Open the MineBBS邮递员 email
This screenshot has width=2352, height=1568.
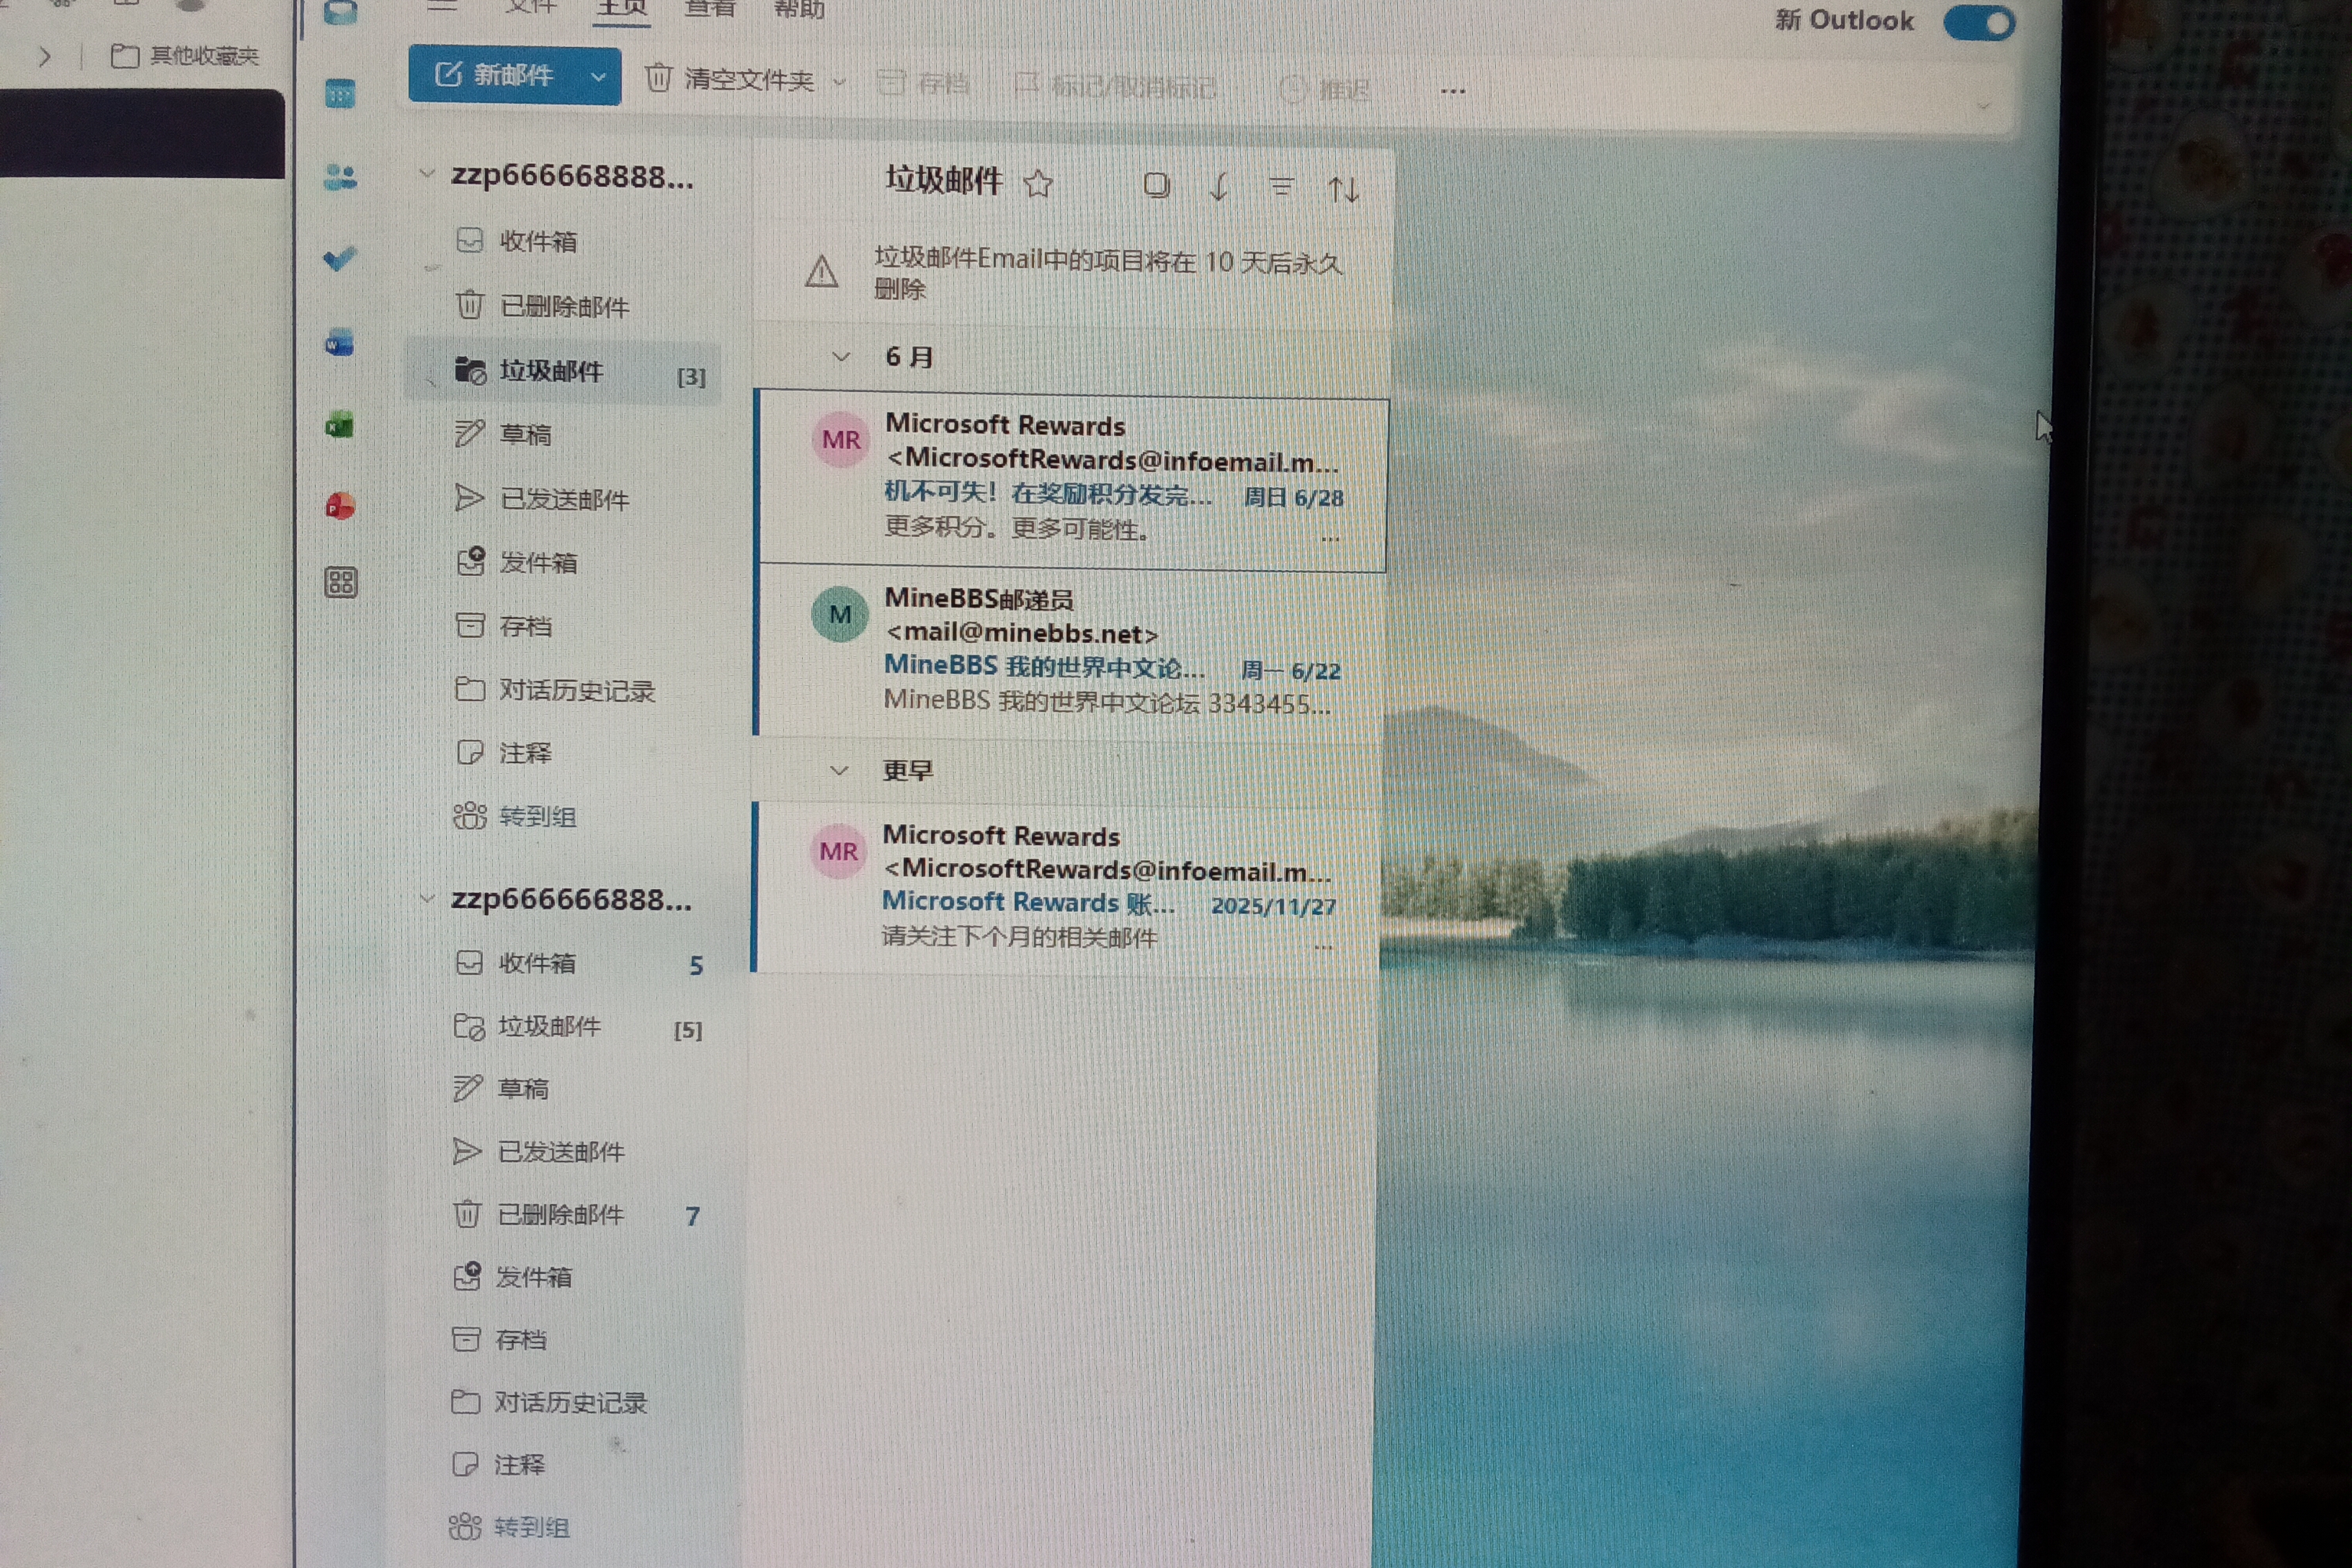[1071, 651]
